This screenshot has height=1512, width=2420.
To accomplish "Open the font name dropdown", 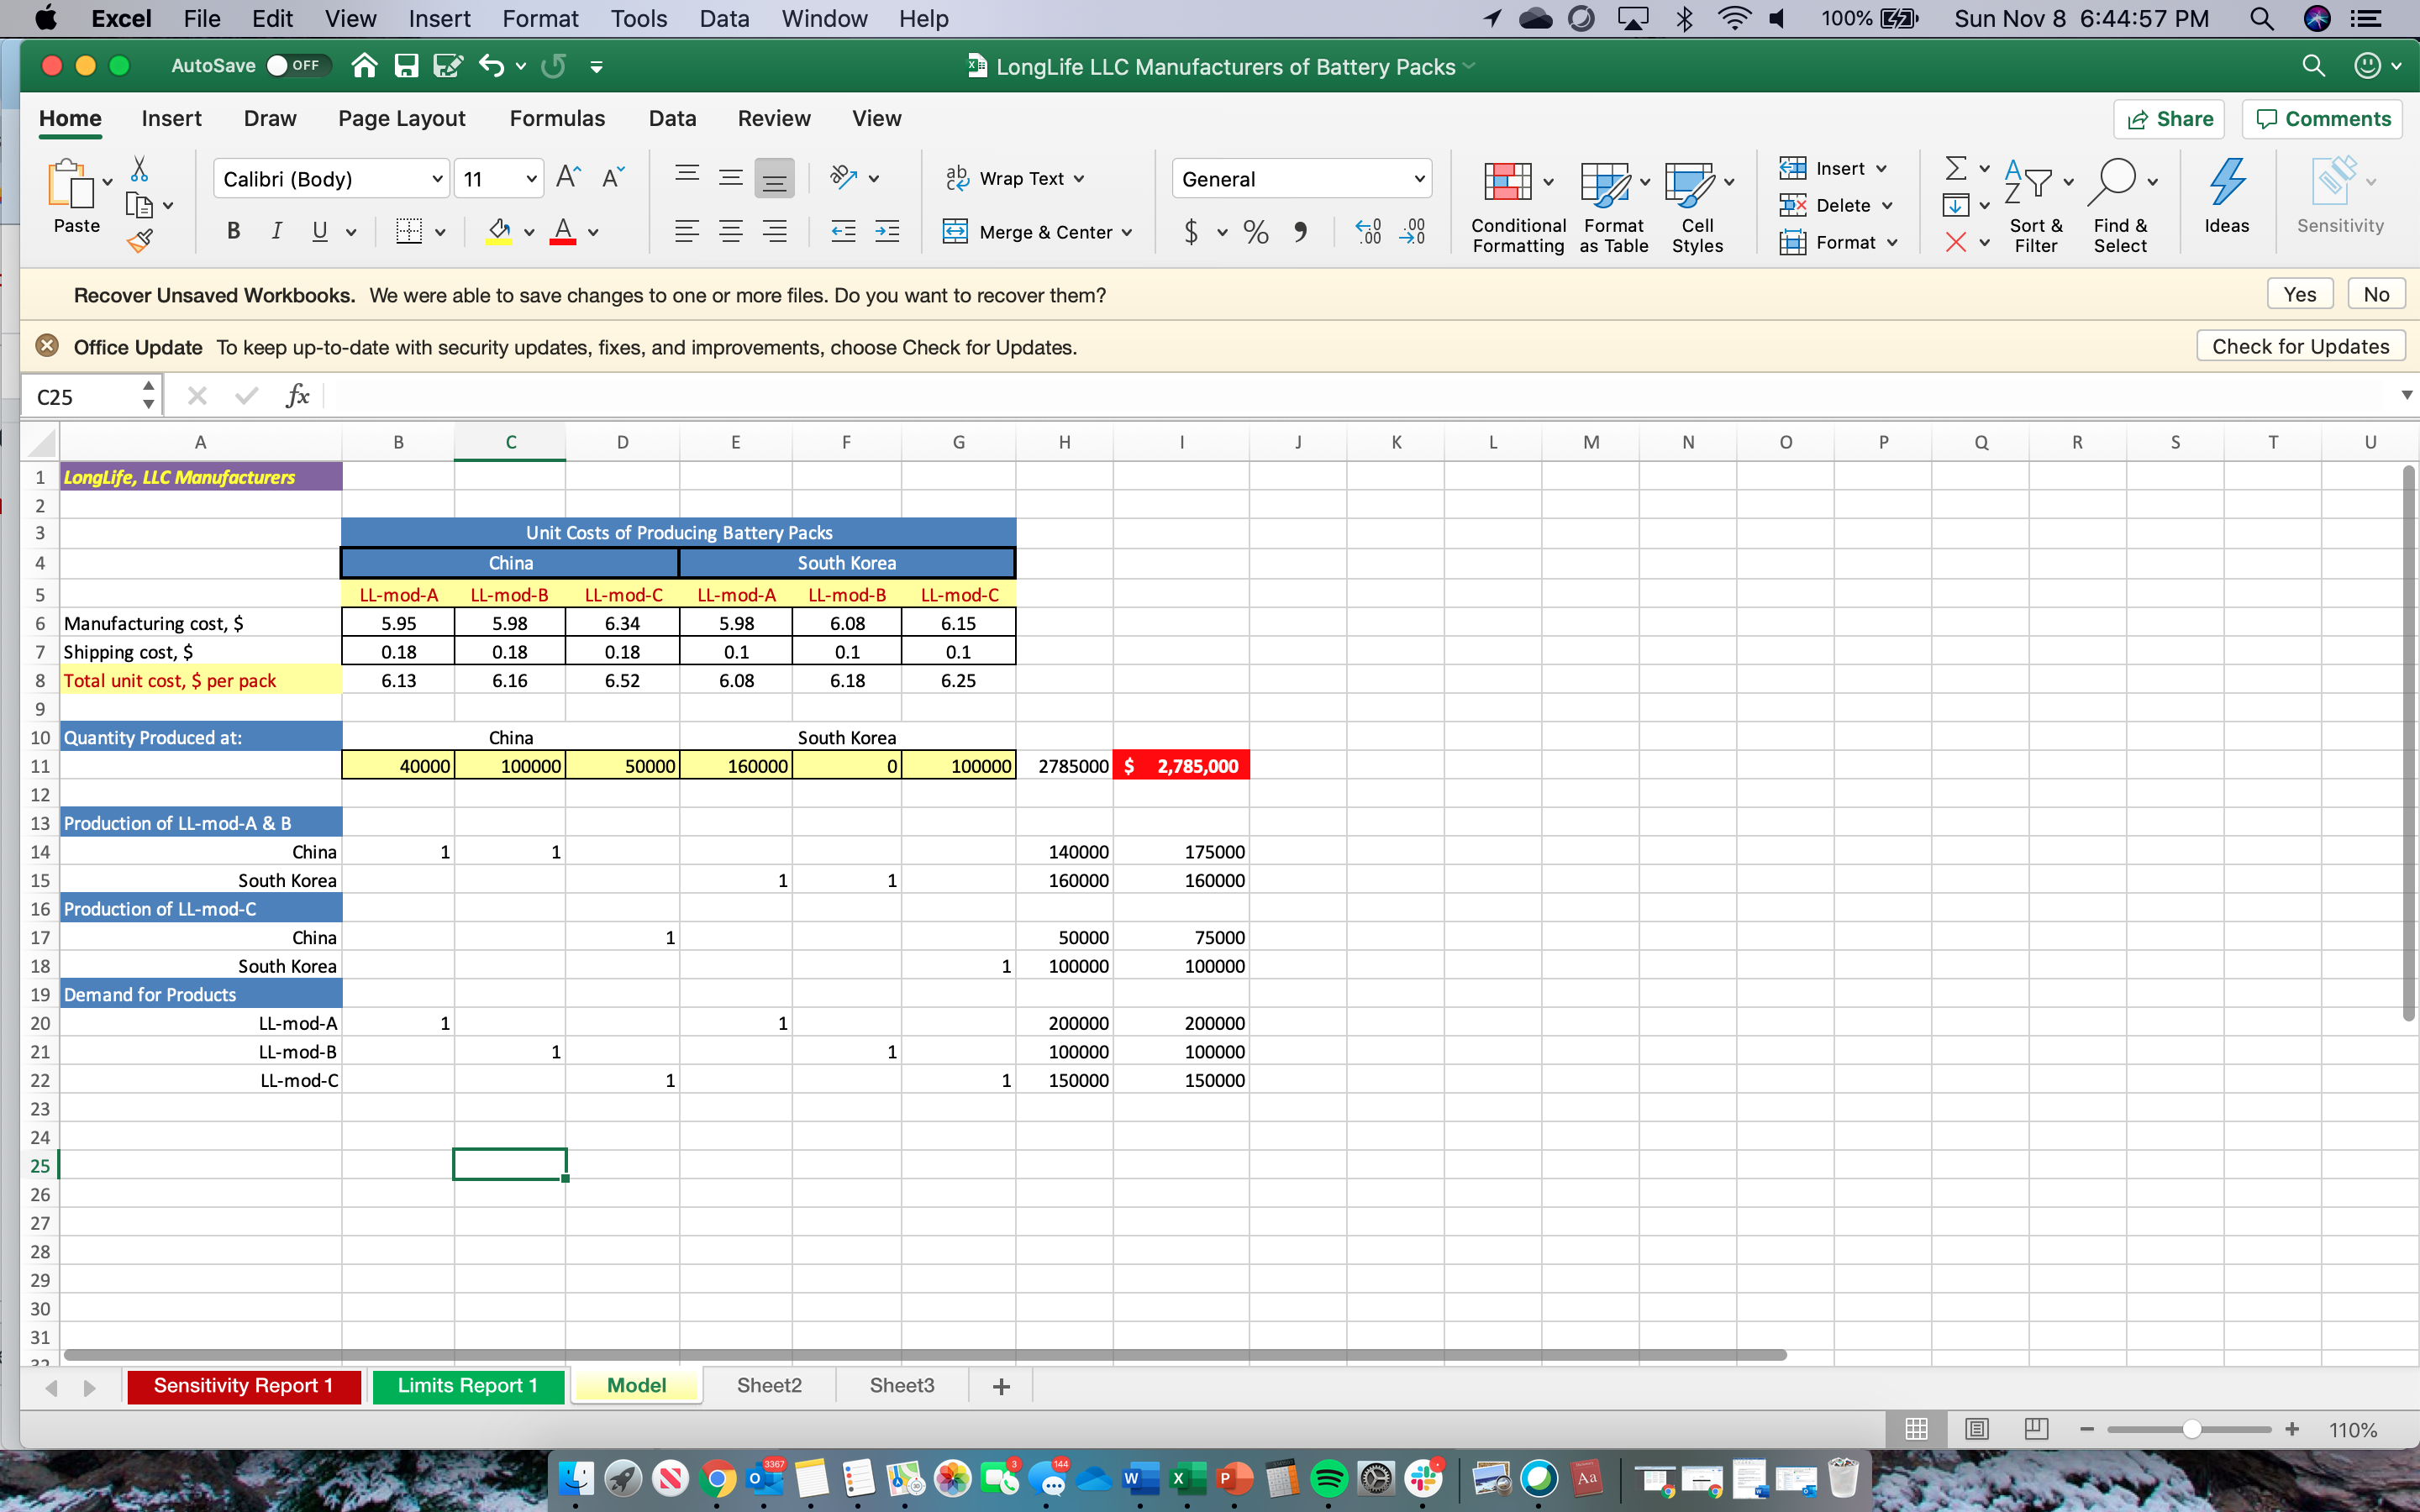I will click(437, 179).
